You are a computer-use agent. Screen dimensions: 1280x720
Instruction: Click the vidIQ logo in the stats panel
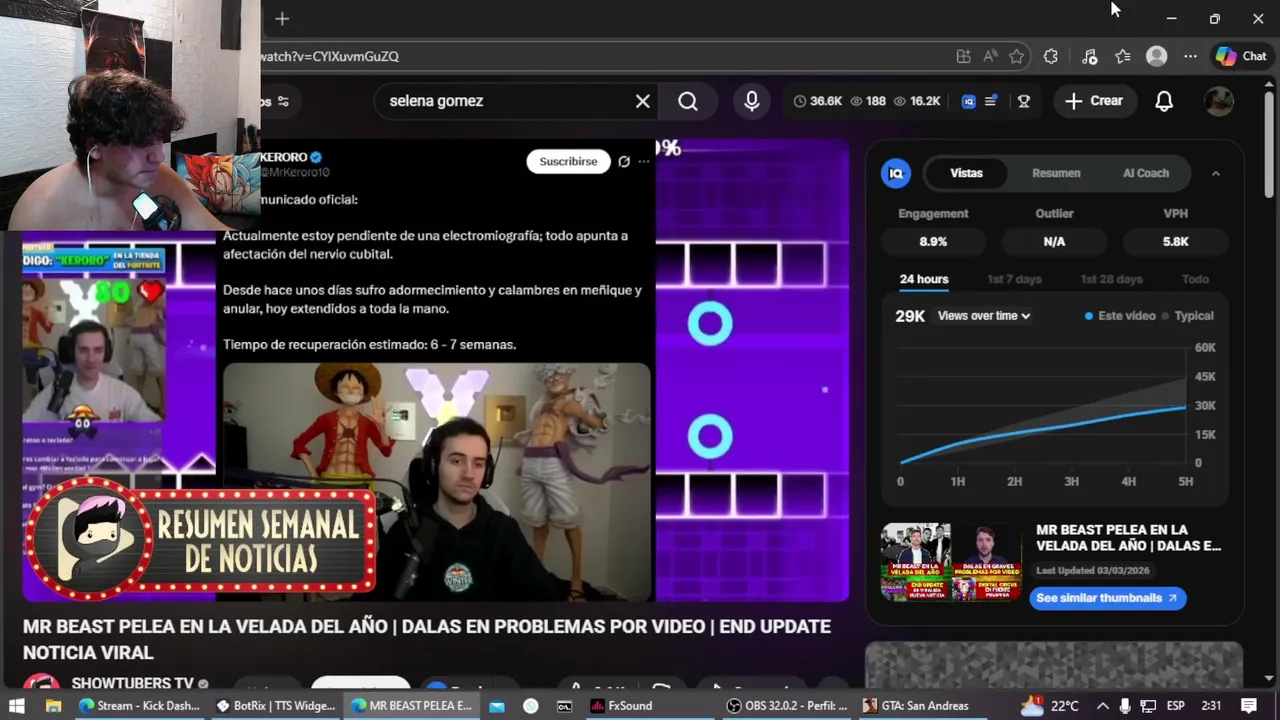pos(896,173)
